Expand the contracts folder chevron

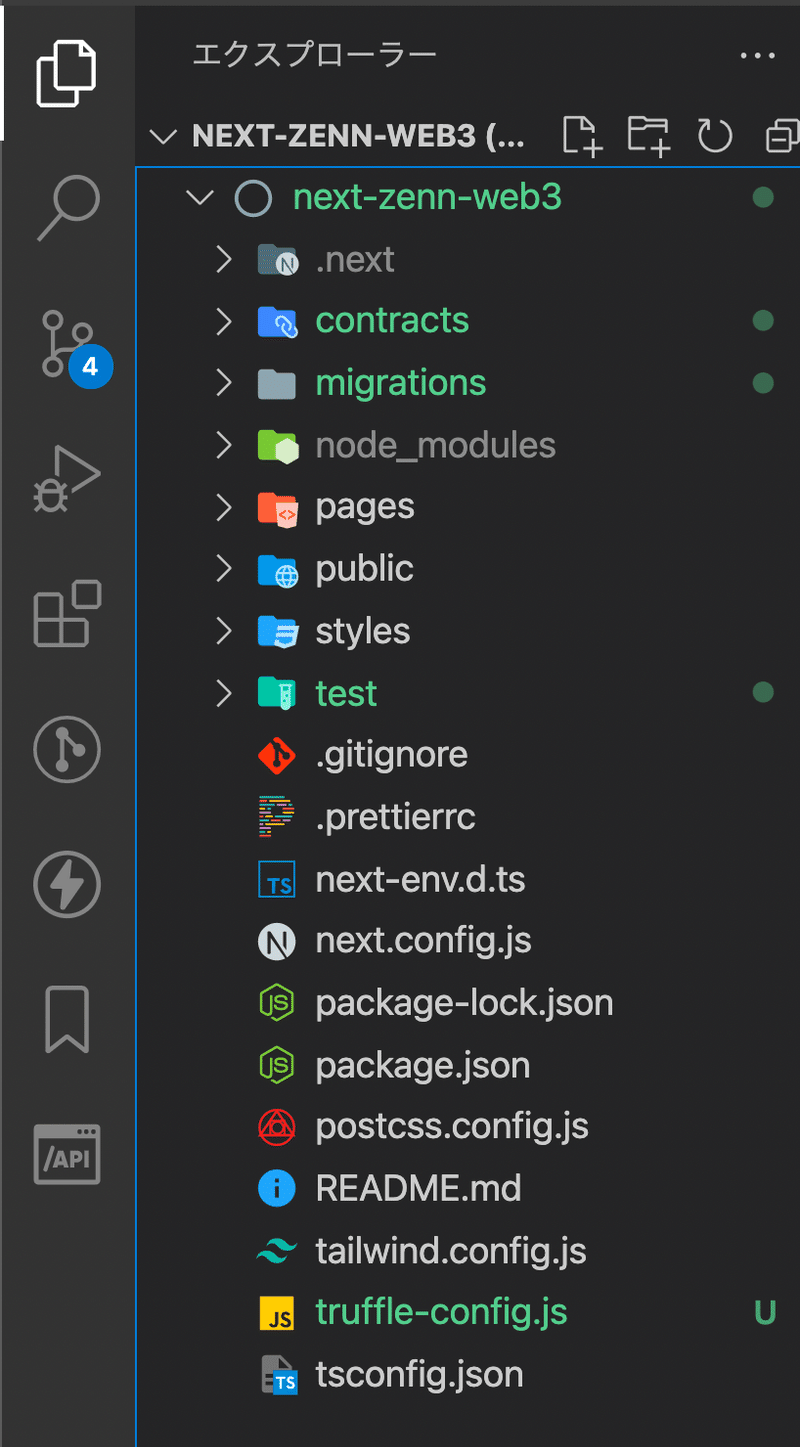click(x=223, y=321)
